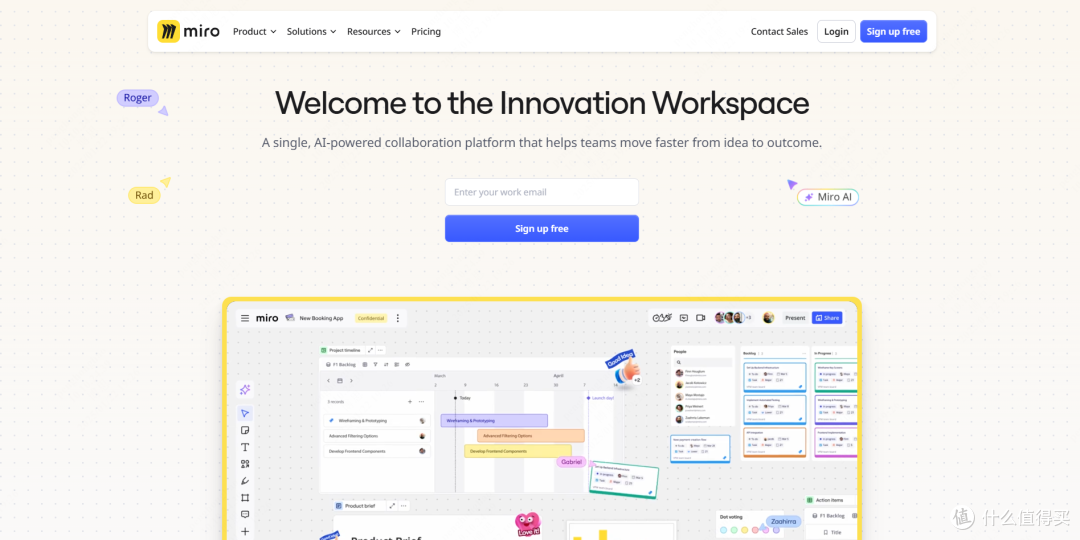Click the Launch day milestone marker
This screenshot has height=540, width=1080.
[599, 398]
